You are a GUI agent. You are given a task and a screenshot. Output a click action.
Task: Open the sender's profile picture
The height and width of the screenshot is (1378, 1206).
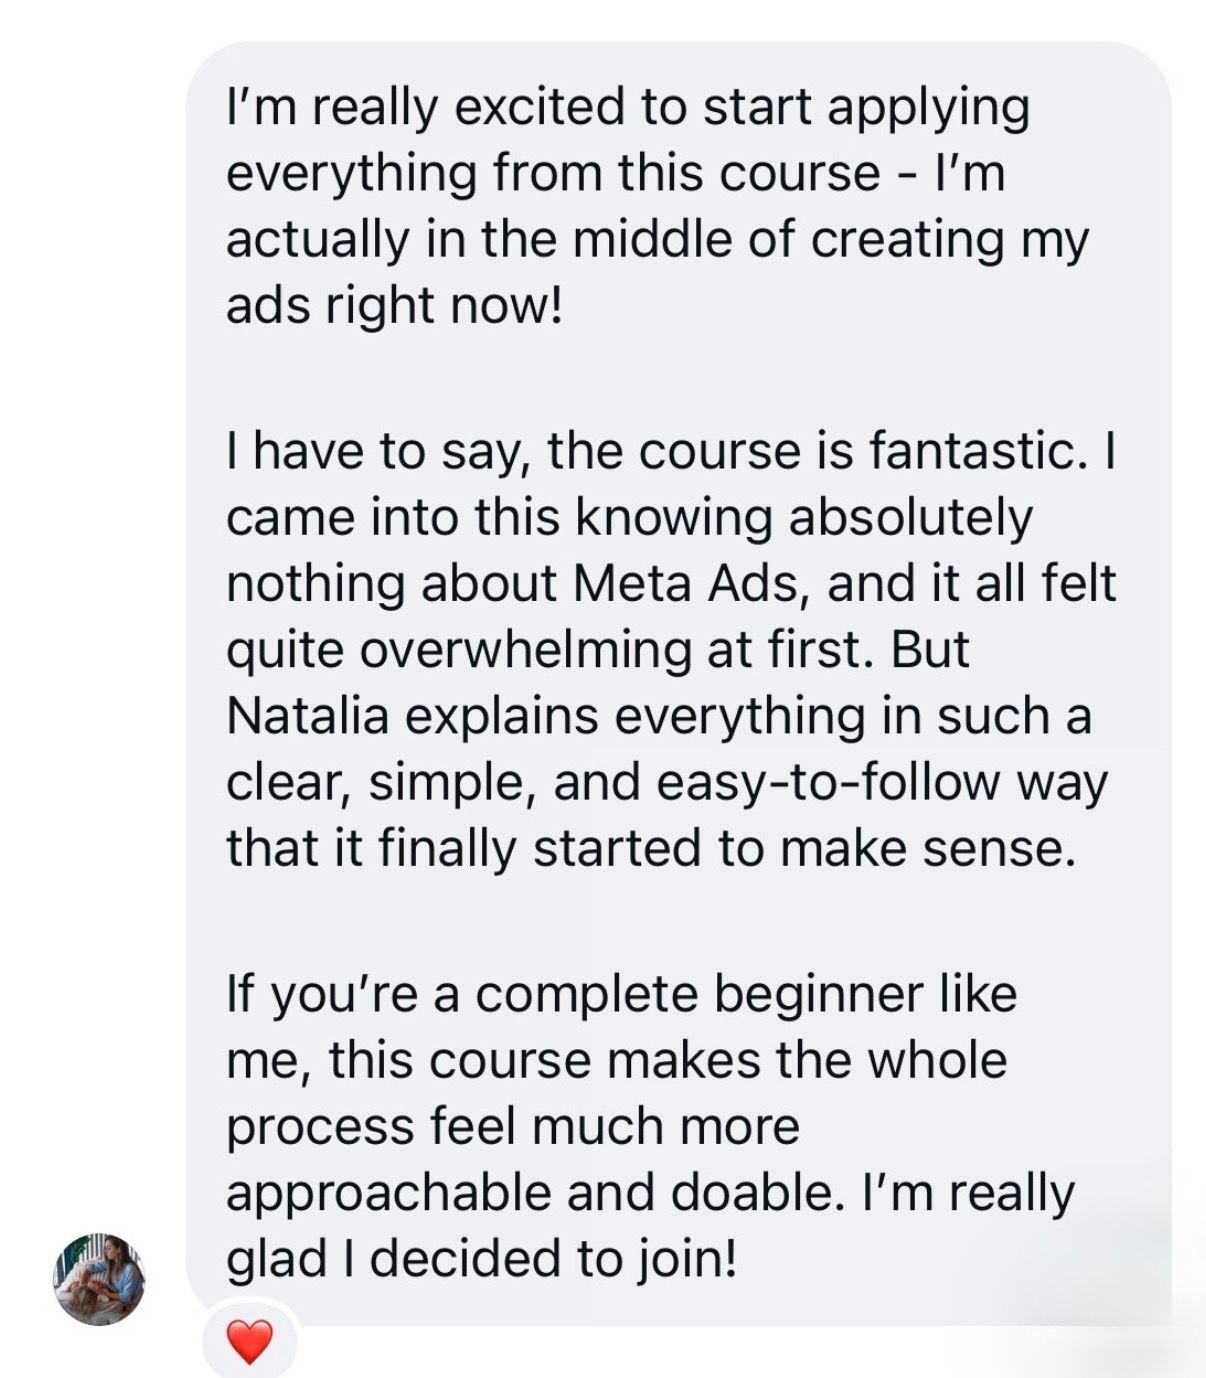click(99, 1279)
